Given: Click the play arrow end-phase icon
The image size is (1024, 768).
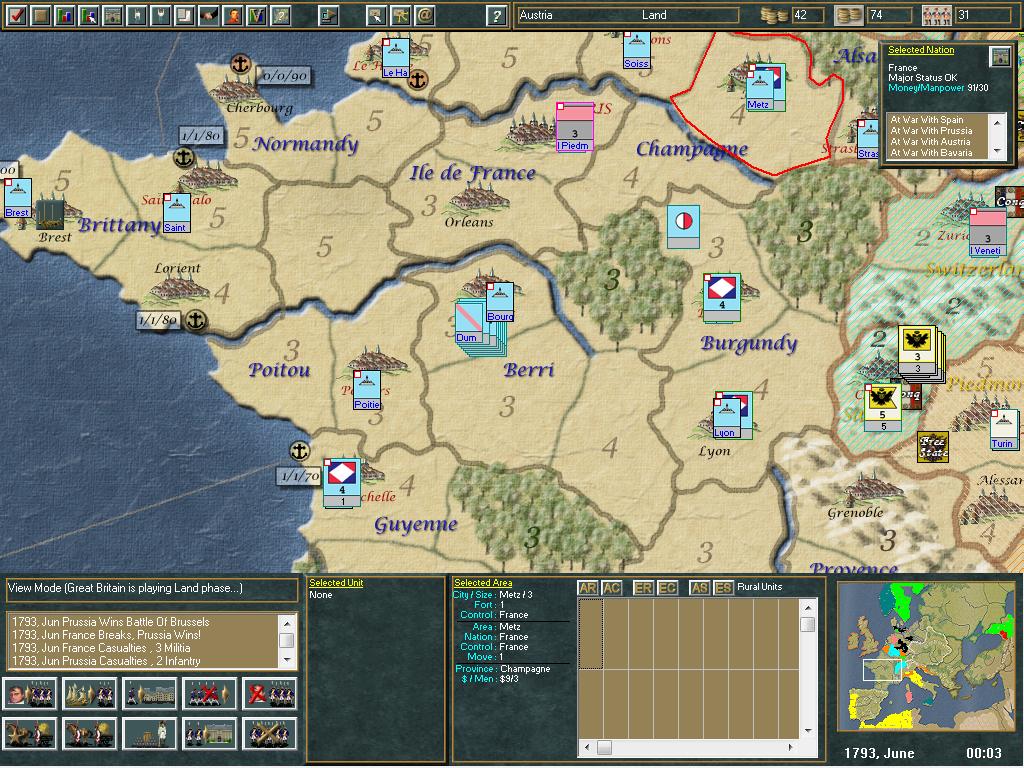Looking at the screenshot, I should pos(328,15).
